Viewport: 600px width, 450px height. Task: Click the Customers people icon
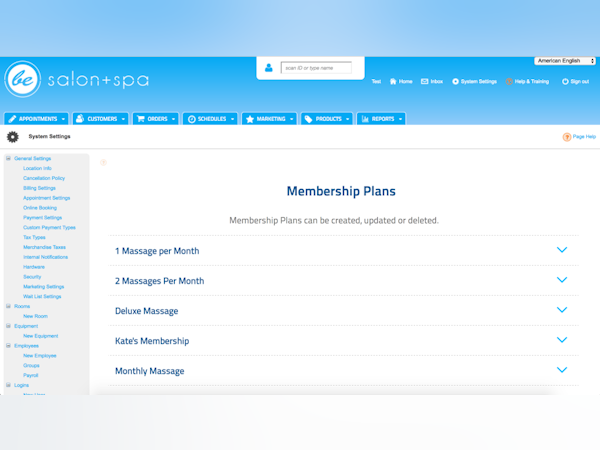(x=80, y=119)
